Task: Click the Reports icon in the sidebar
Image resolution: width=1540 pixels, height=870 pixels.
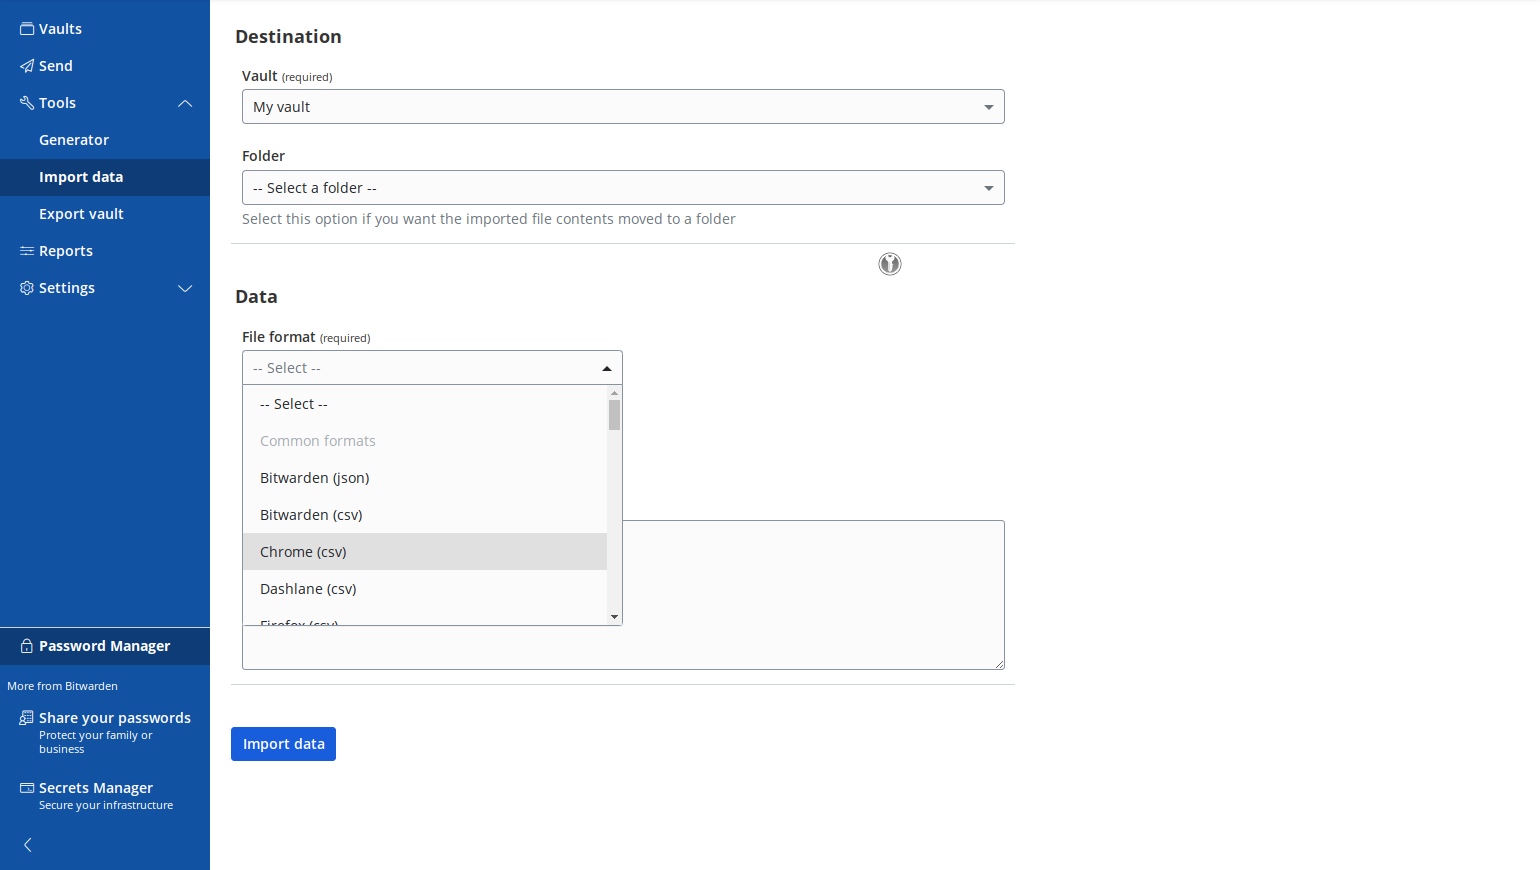Action: tap(27, 251)
